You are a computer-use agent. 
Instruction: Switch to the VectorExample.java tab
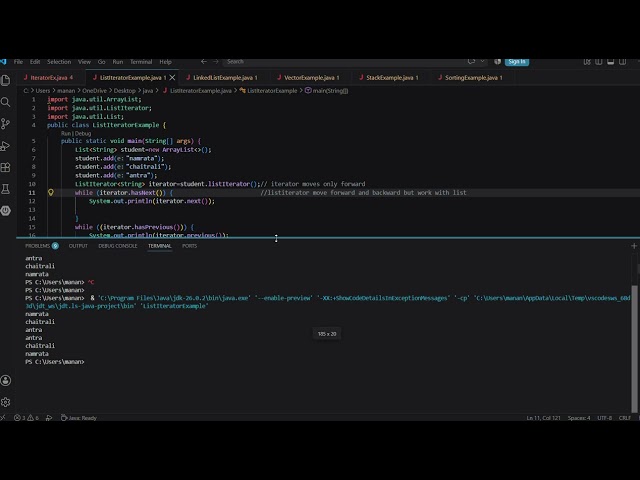(309, 78)
